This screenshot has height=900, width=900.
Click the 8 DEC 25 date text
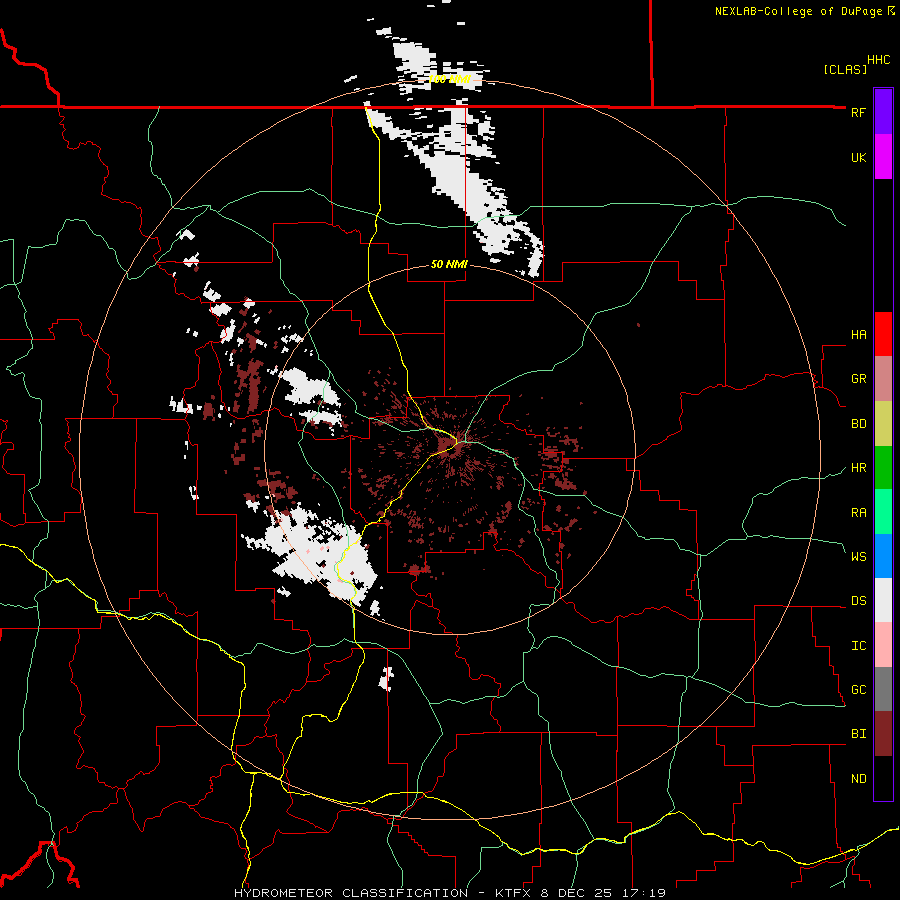pyautogui.click(x=577, y=893)
